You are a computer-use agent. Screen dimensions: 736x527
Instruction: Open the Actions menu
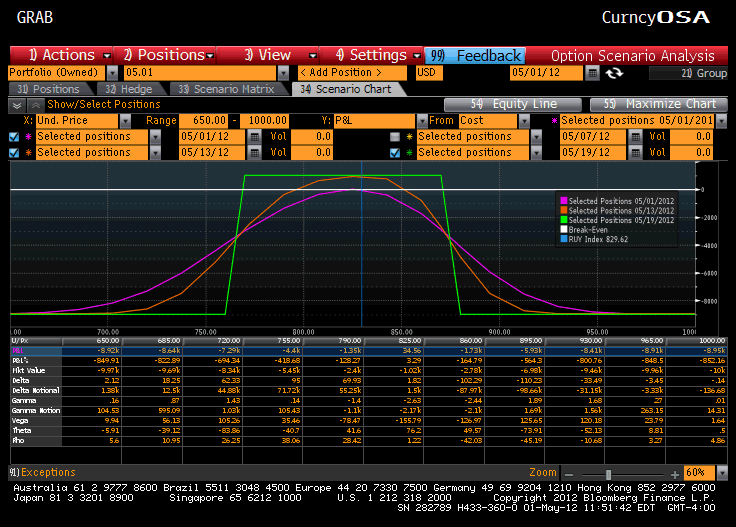60,55
